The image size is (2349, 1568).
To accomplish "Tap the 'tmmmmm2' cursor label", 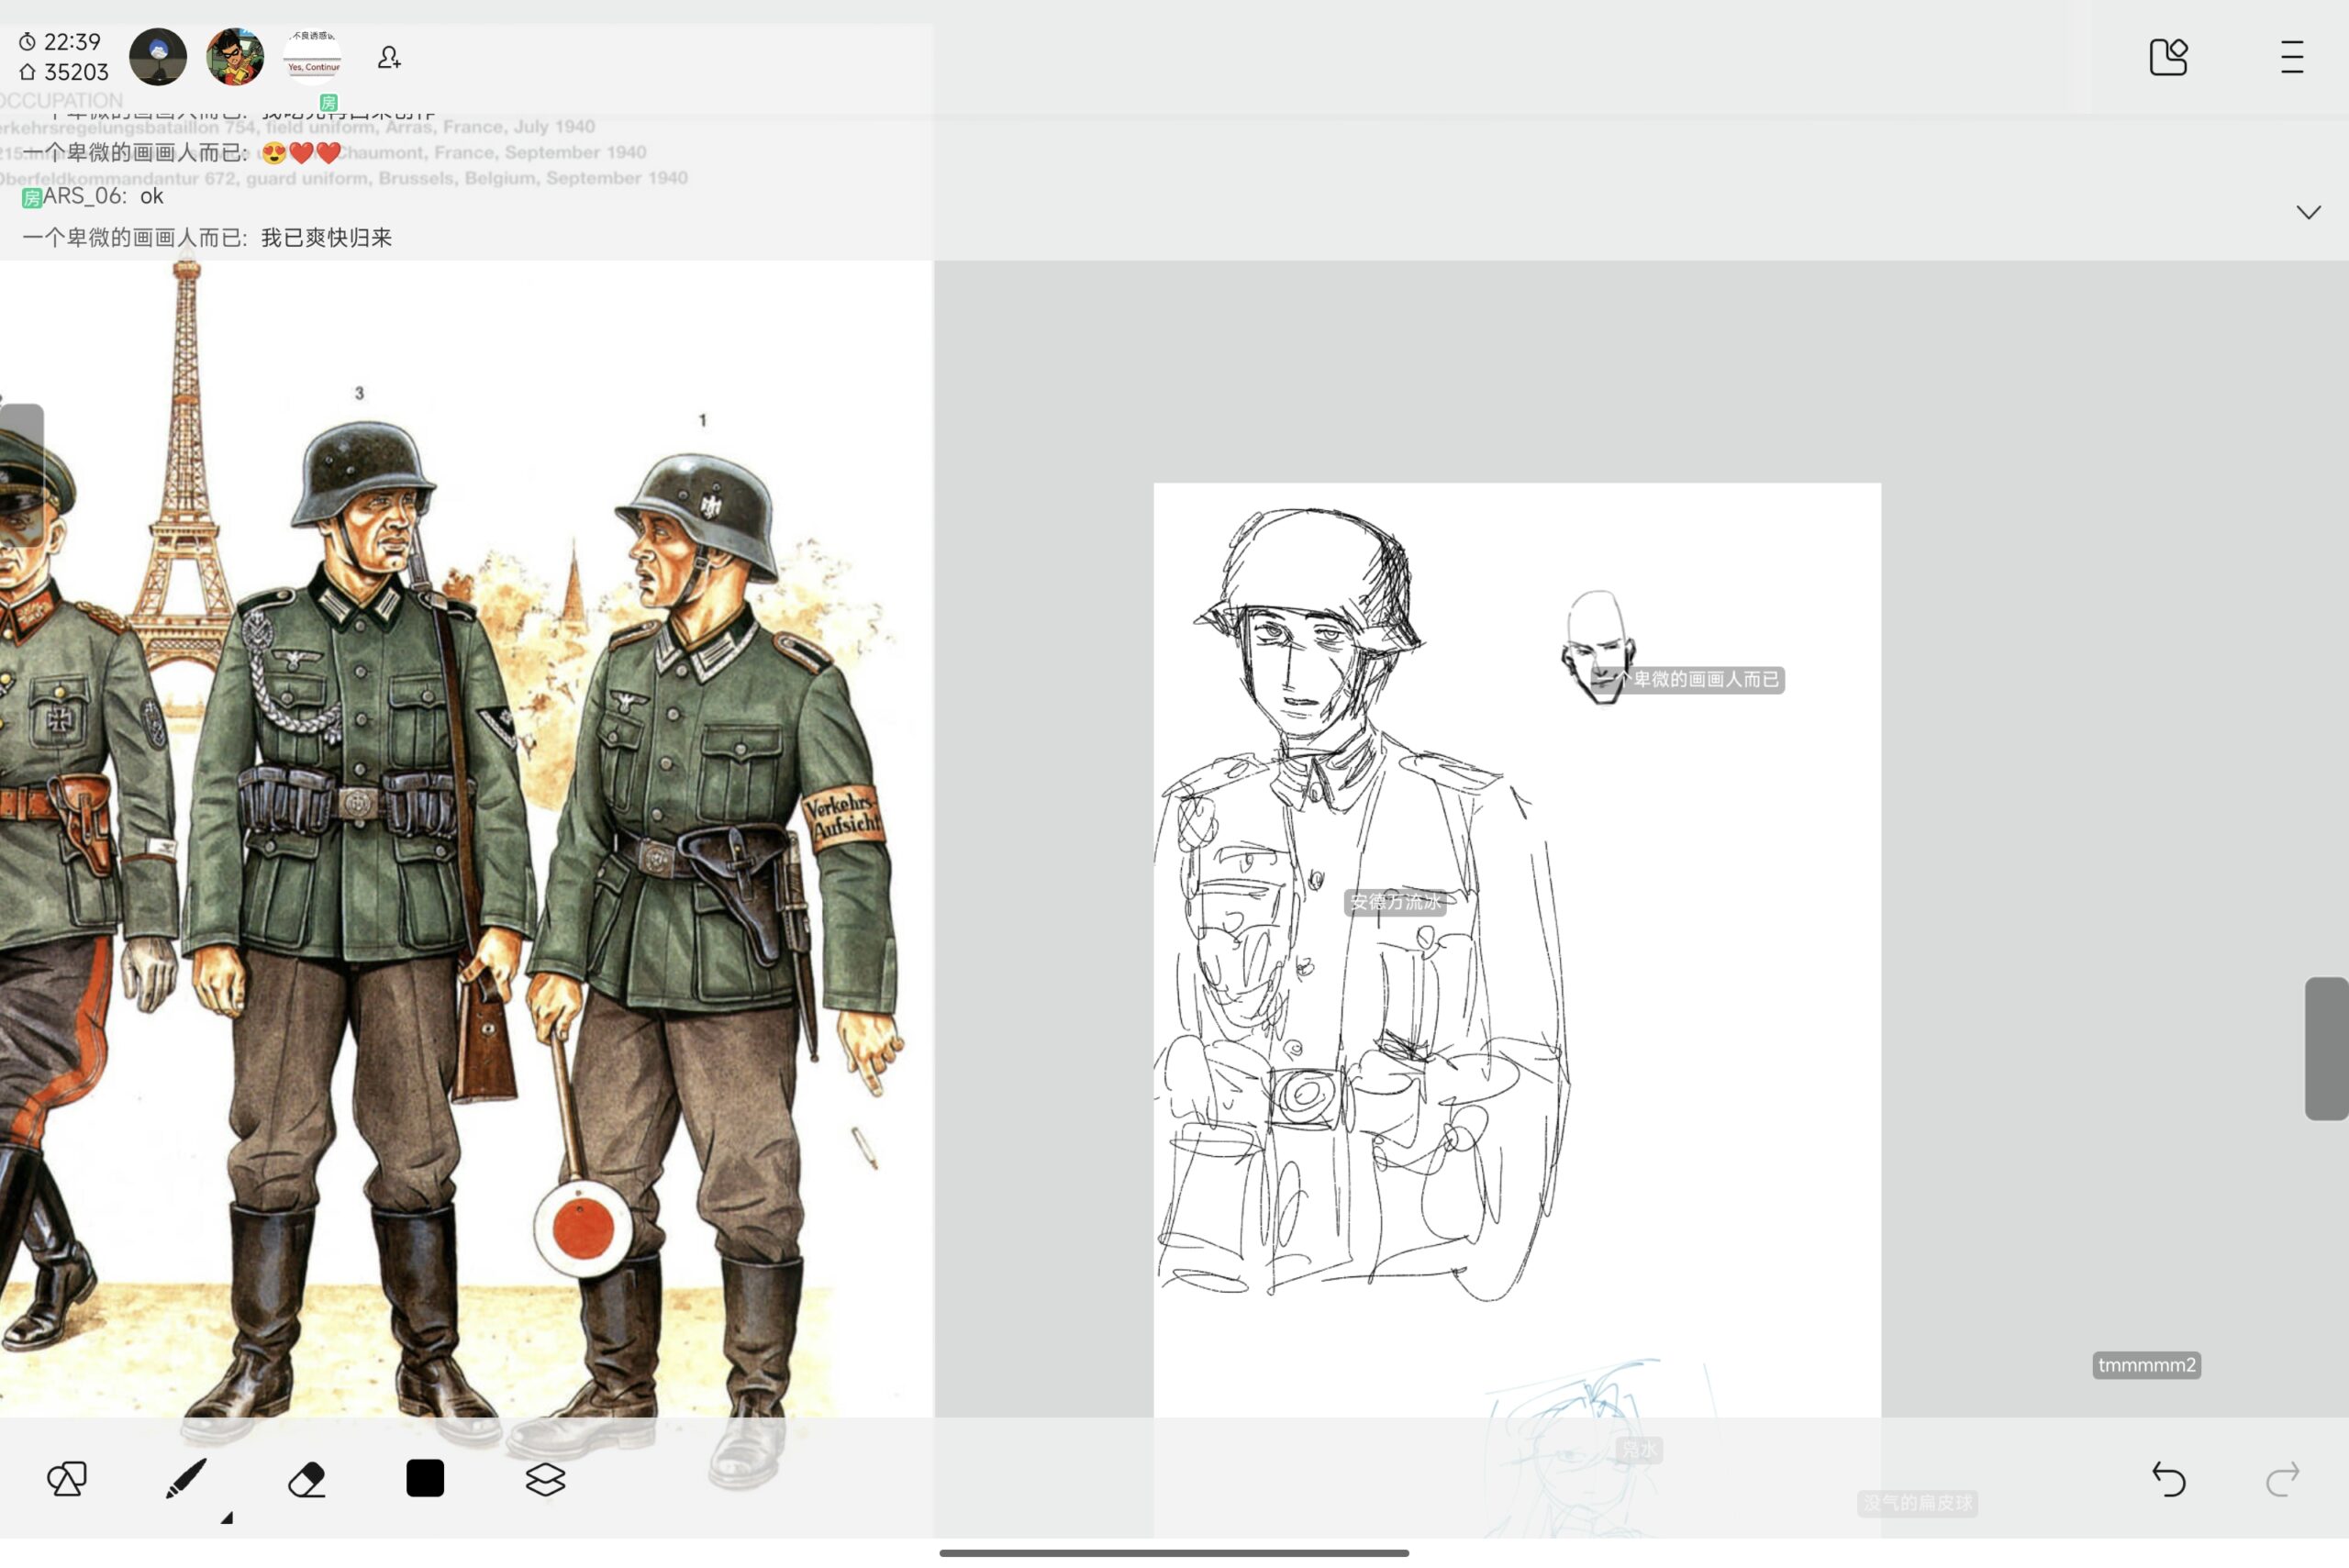I will 2146,1365.
